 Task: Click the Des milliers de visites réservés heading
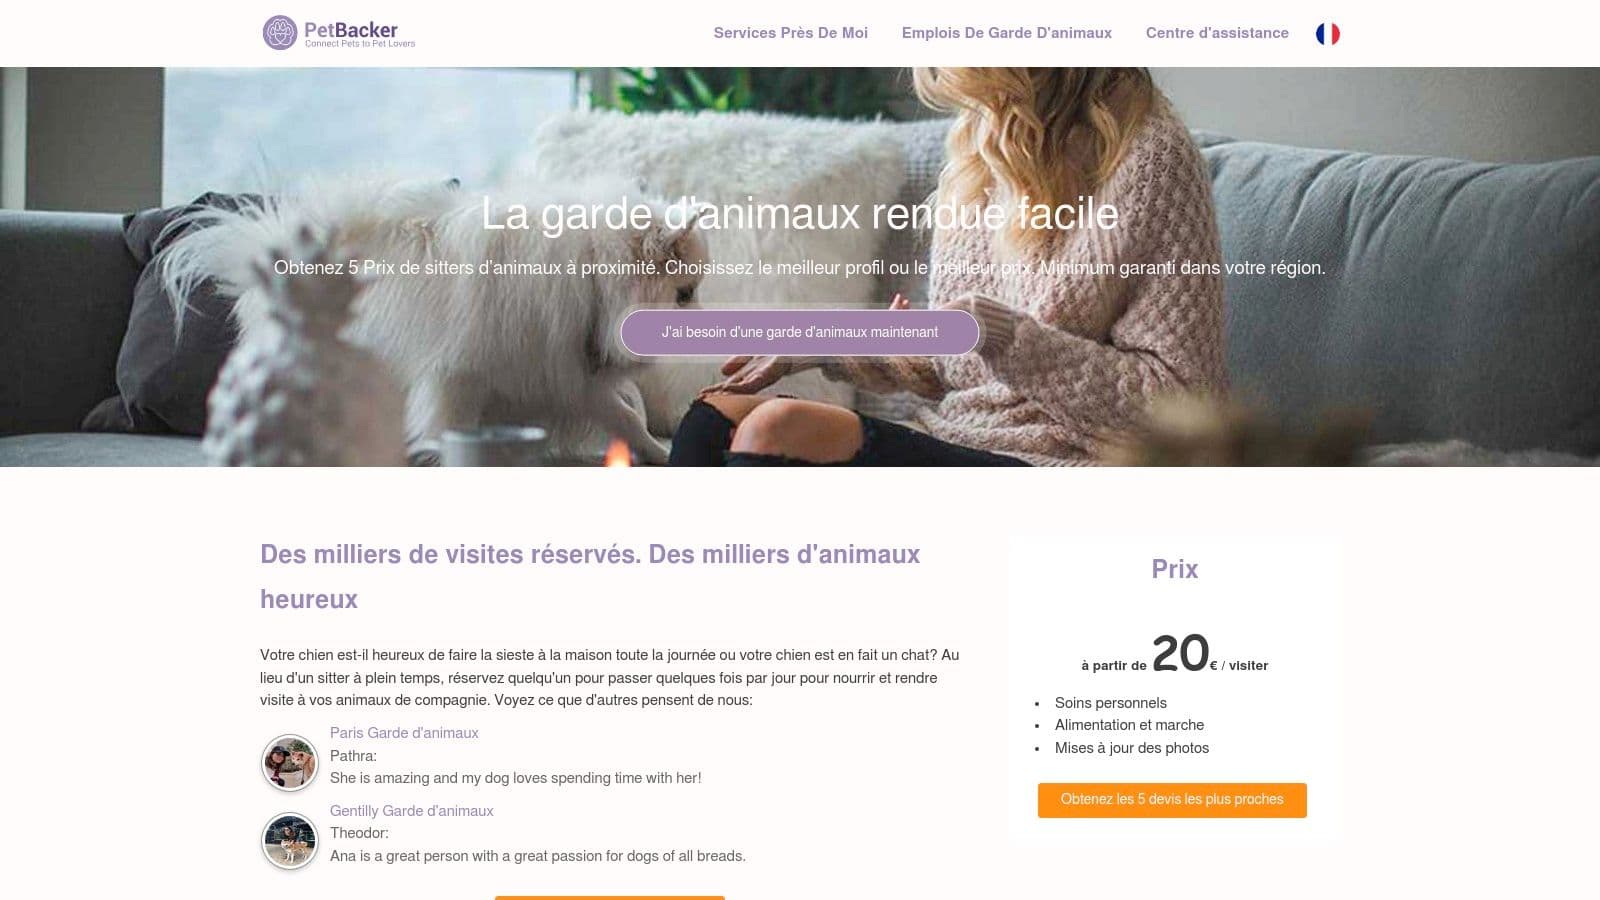(x=590, y=577)
